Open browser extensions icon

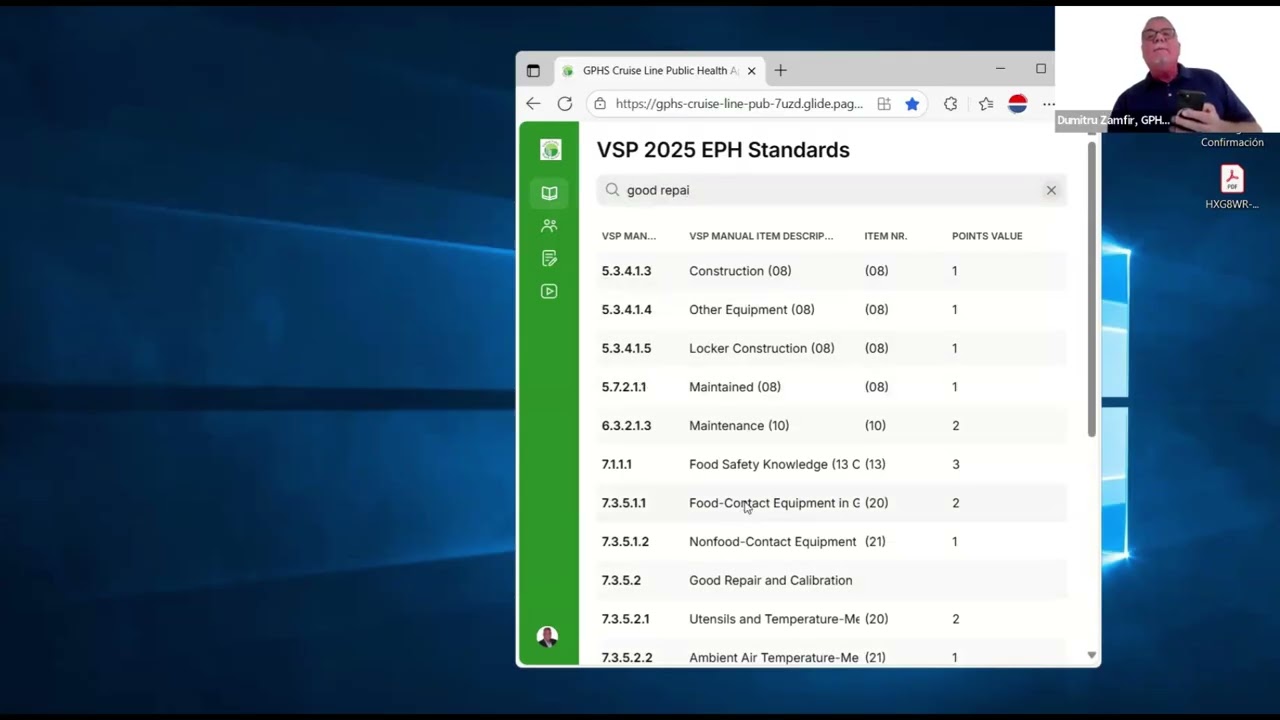pos(950,104)
